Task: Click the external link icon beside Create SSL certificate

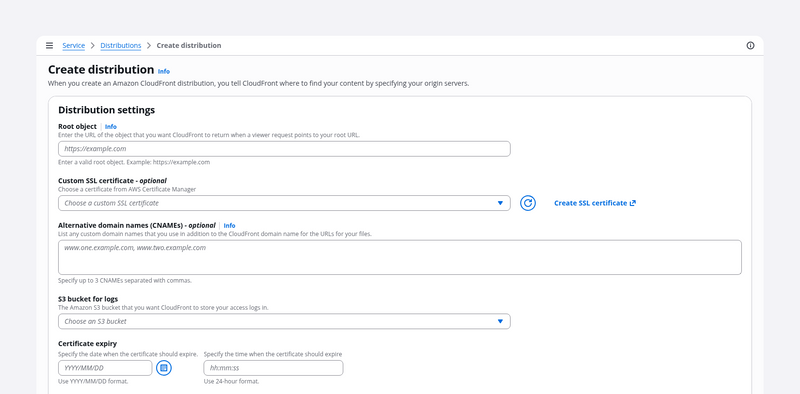Action: [633, 203]
